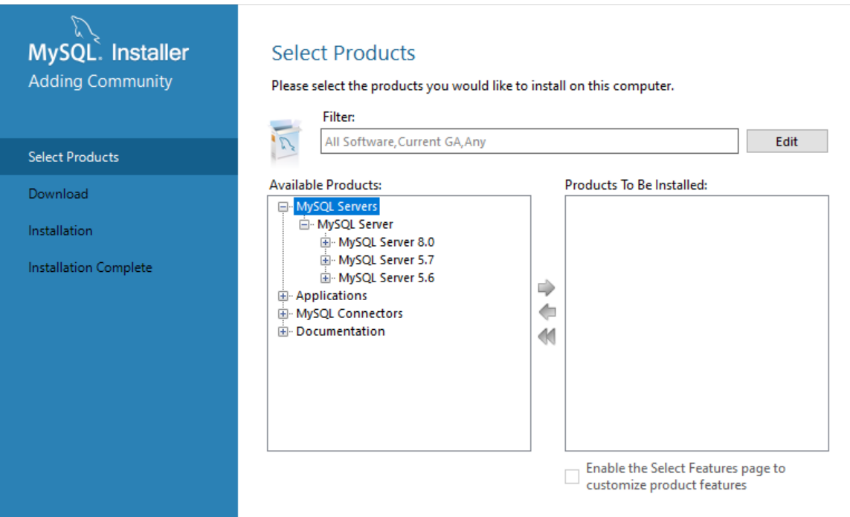
Task: Expand the MySQL Server 8.0 node
Action: [x=325, y=242]
